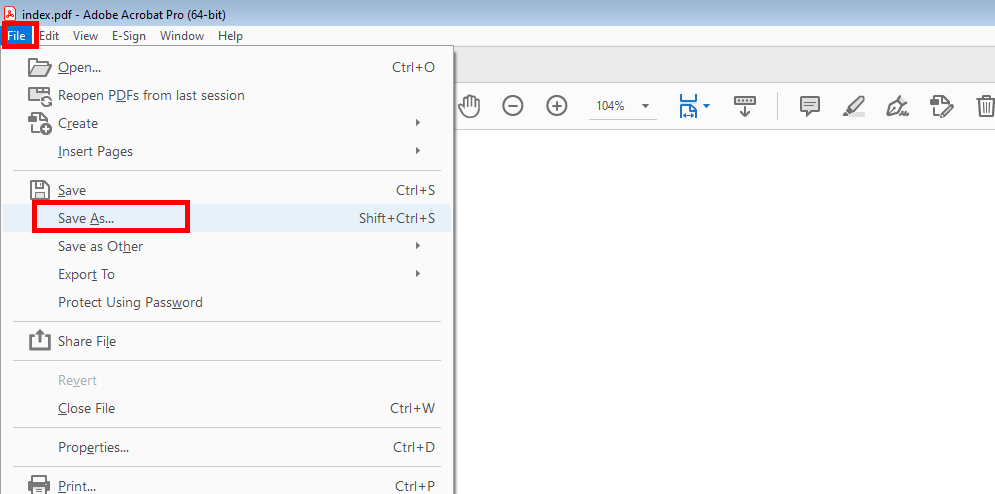Select the Hand pan tool

point(469,106)
